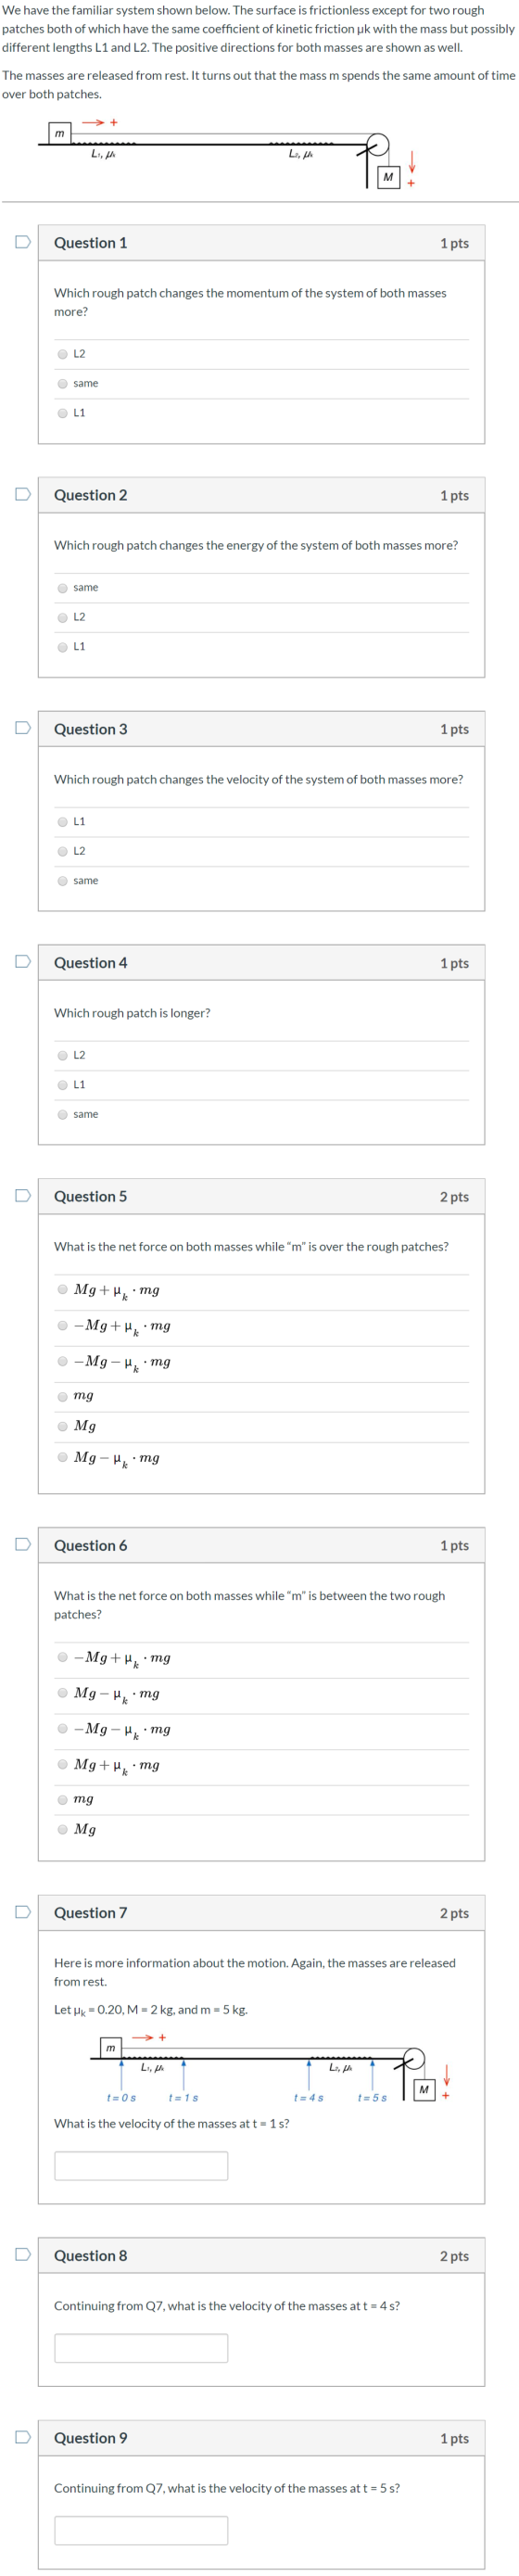Flag Question 2 with the bookmark icon
The height and width of the screenshot is (2576, 519).
[22, 494]
